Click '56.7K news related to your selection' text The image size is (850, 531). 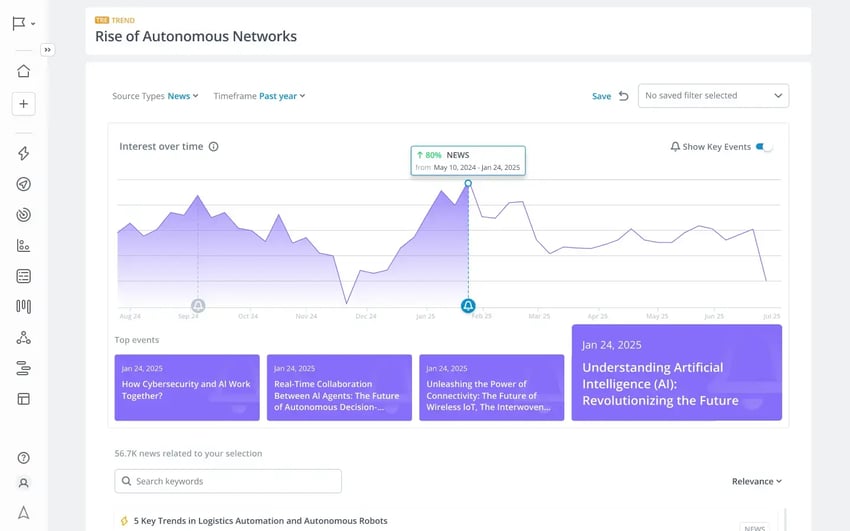[x=188, y=454]
